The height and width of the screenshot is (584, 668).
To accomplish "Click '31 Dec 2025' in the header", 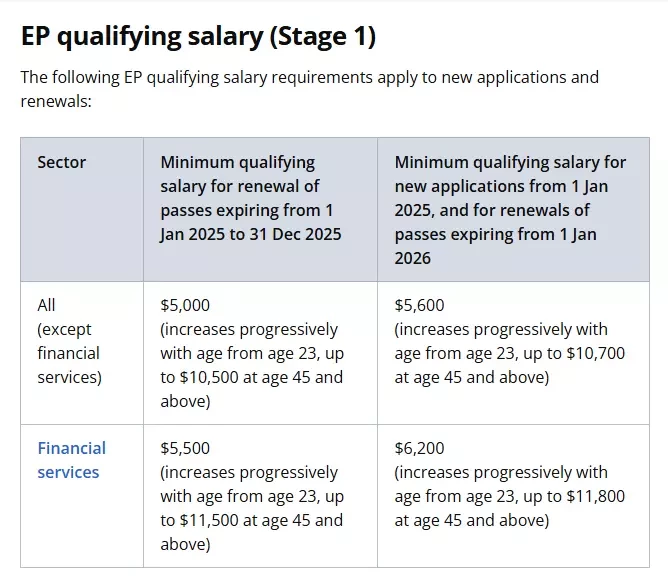I will pyautogui.click(x=295, y=234).
